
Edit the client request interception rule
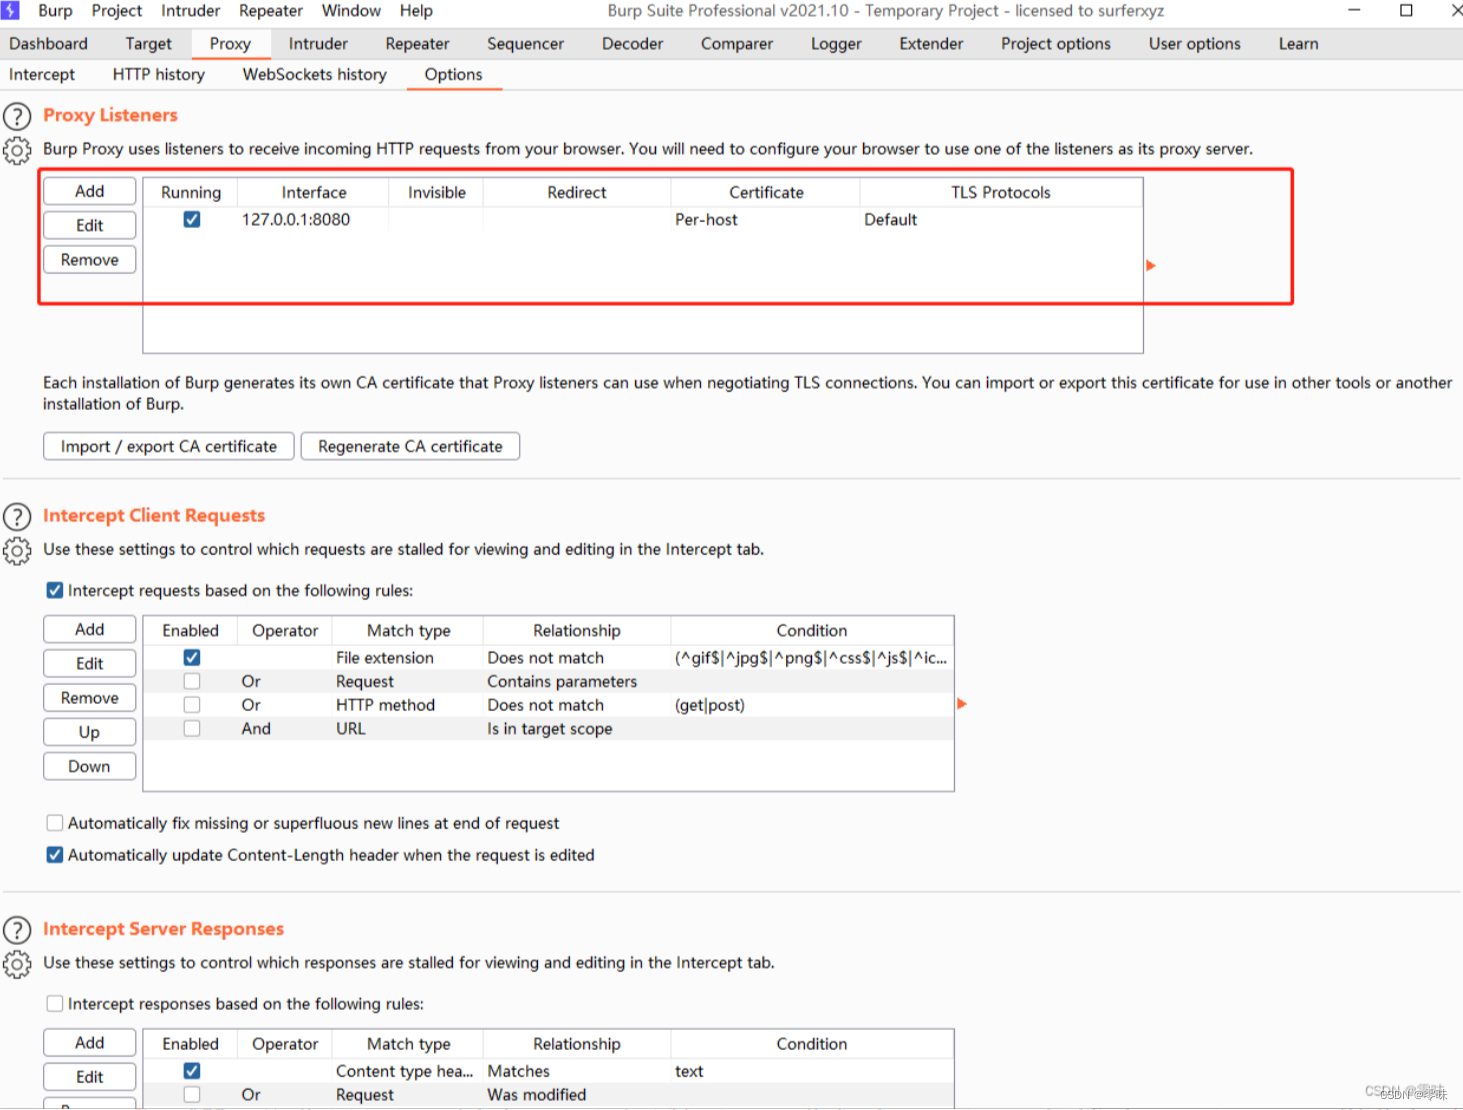click(x=90, y=663)
